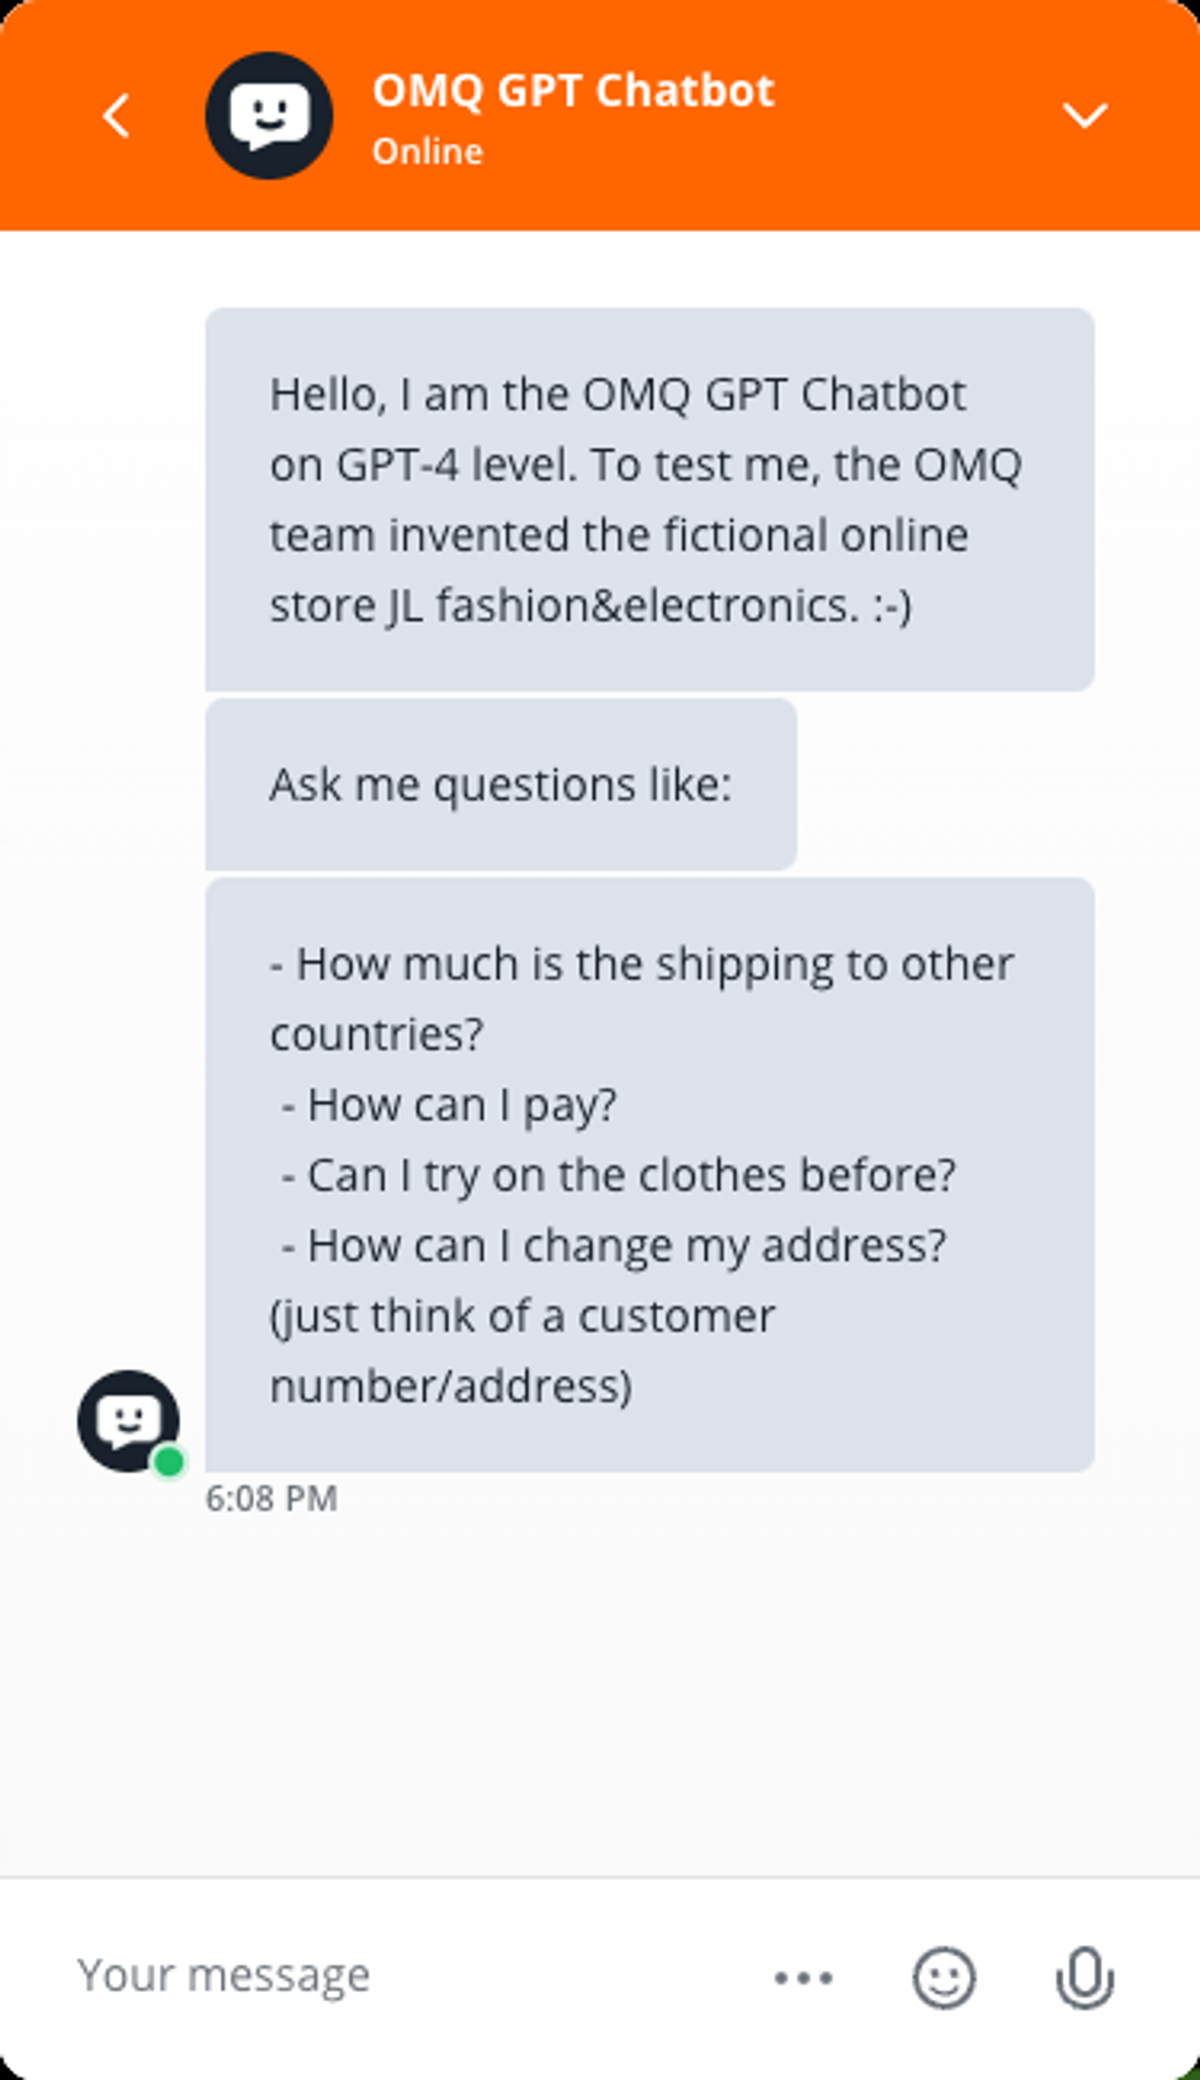
Task: Go back using the left arrow icon
Action: (117, 116)
